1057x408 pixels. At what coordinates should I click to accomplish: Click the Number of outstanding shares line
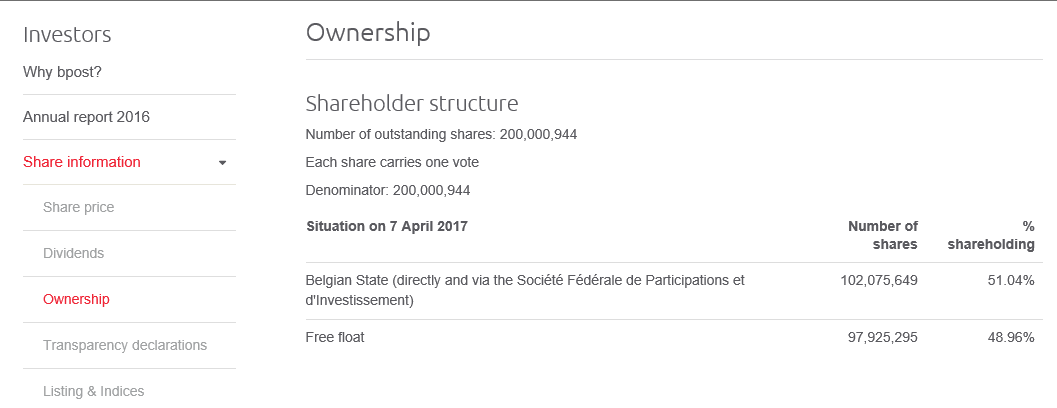[x=441, y=134]
